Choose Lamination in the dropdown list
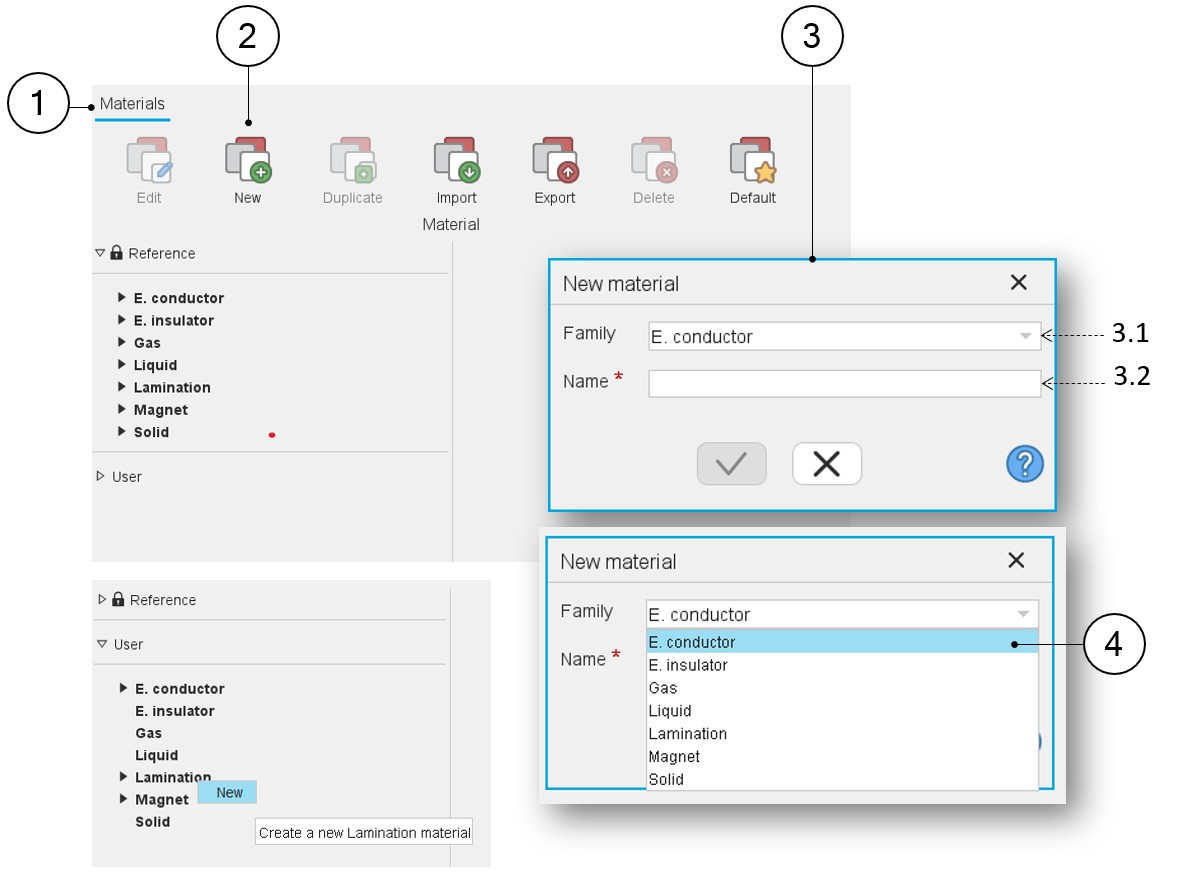1178x872 pixels. click(842, 734)
